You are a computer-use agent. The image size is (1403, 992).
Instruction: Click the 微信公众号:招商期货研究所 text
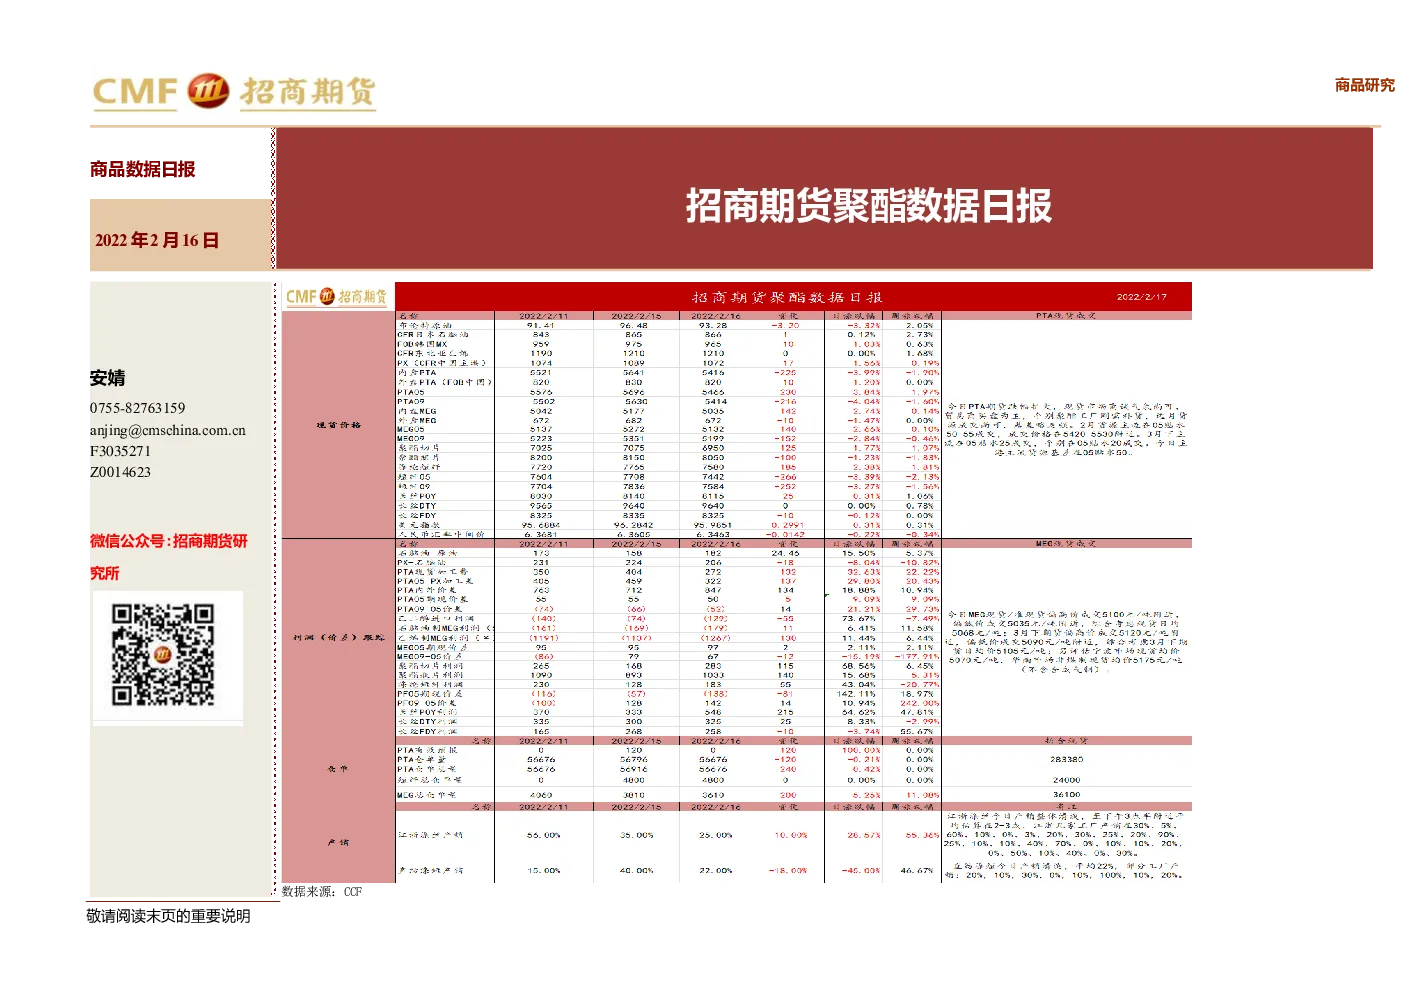tap(168, 556)
